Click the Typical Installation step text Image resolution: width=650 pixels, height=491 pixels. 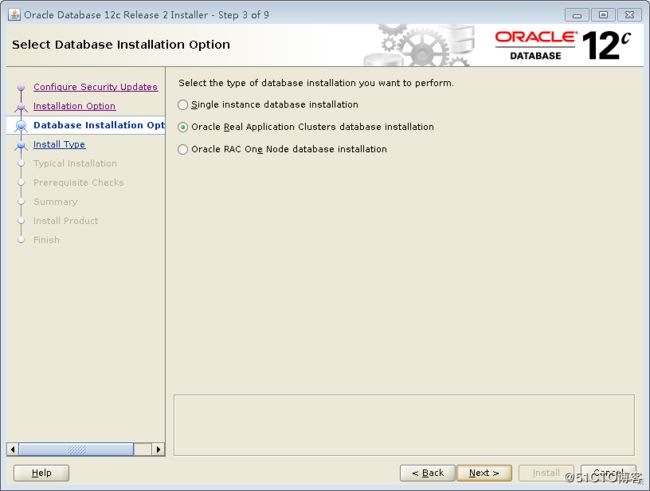click(x=75, y=163)
